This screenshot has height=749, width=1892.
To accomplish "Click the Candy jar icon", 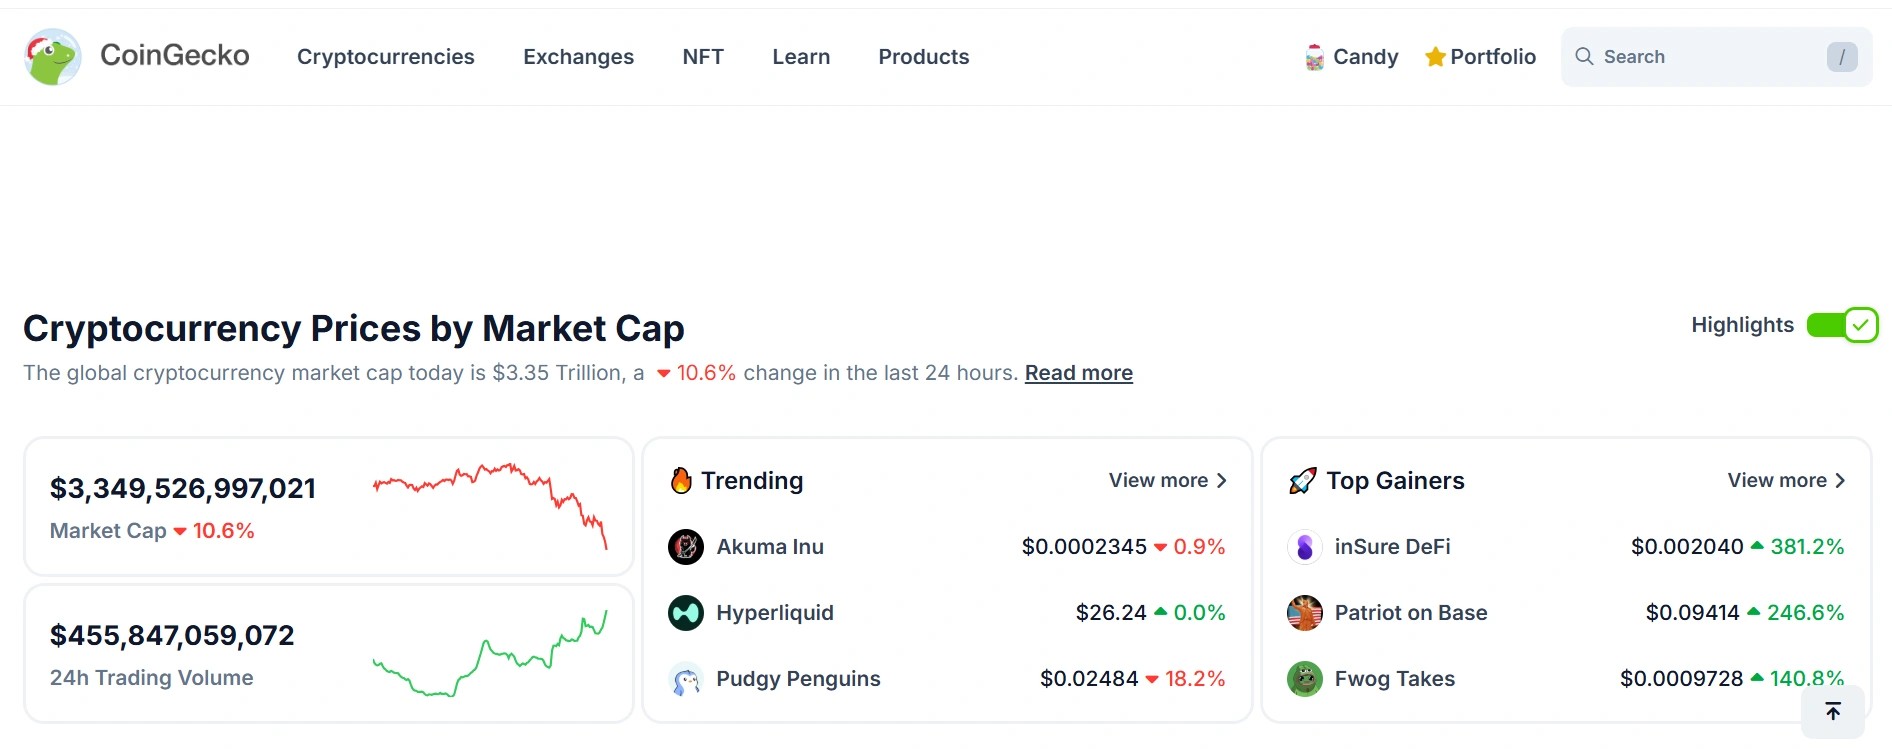I will pyautogui.click(x=1314, y=57).
